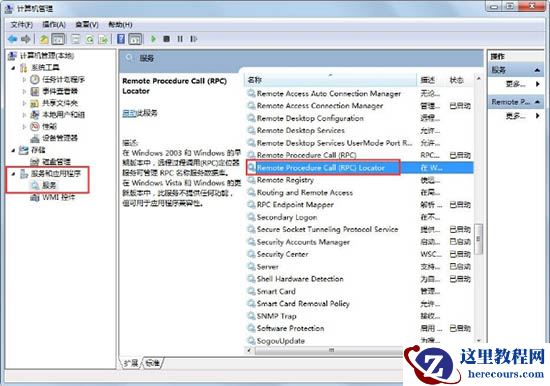The image size is (550, 386).
Task: Collapse the Services section in actions pane
Action: (x=537, y=70)
